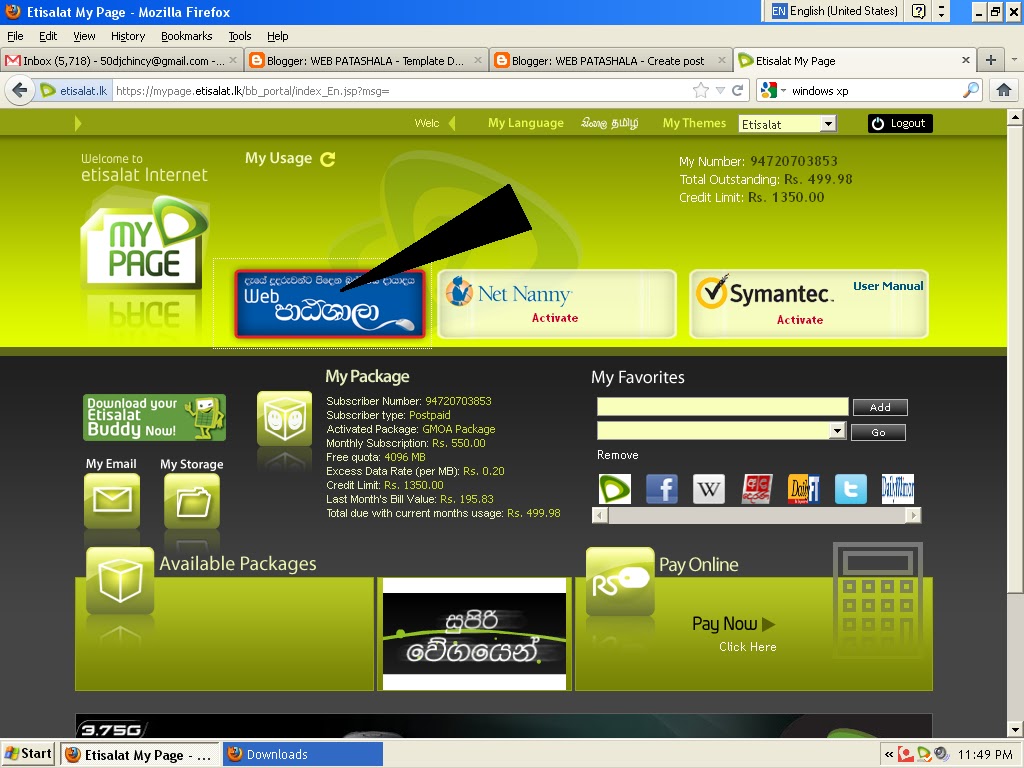Image resolution: width=1024 pixels, height=768 pixels.
Task: Open the Web Patashala banner
Action: pyautogui.click(x=330, y=304)
